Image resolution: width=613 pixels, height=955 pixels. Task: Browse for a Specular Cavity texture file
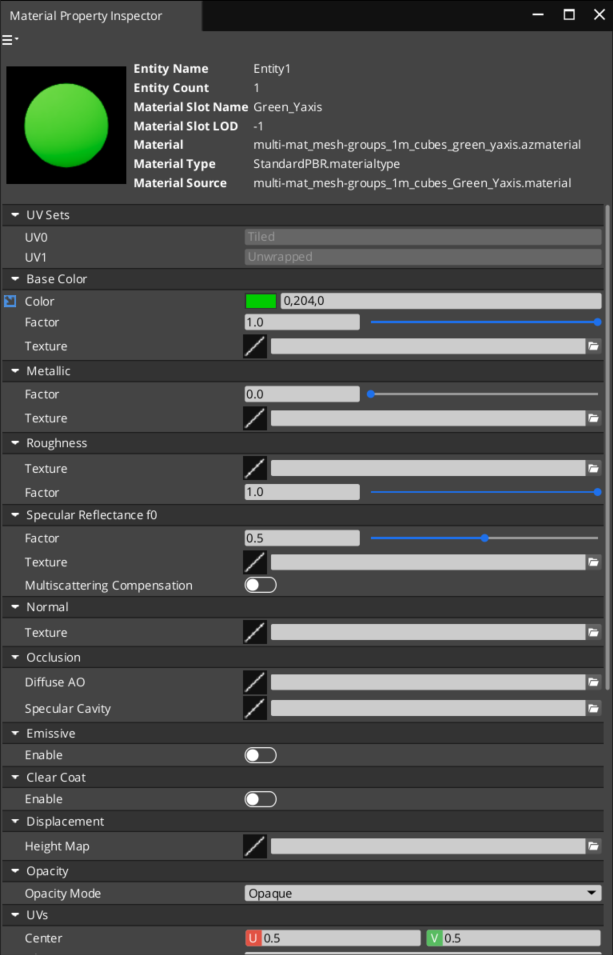[x=593, y=708]
